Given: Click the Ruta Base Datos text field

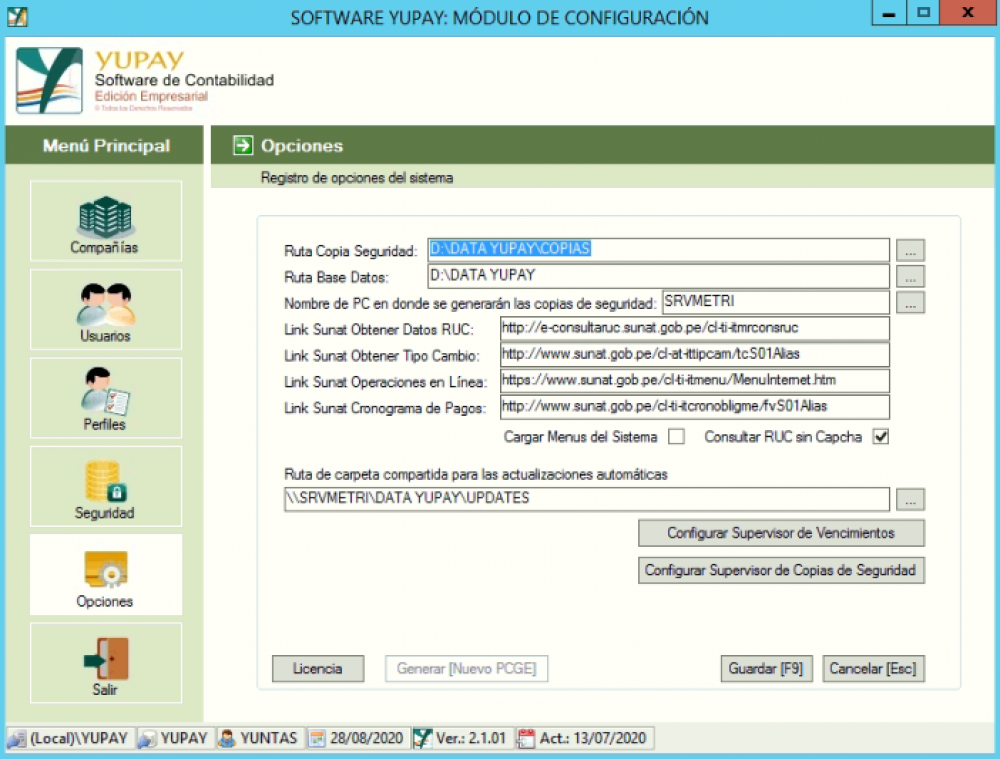Looking at the screenshot, I should (658, 276).
